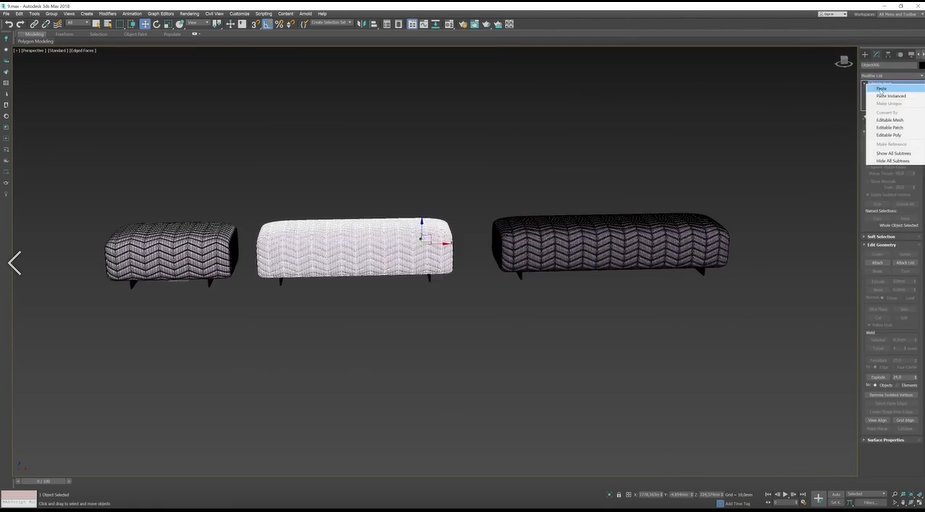Image resolution: width=925 pixels, height=512 pixels.
Task: Click the viewport ViewCube
Action: click(x=844, y=61)
